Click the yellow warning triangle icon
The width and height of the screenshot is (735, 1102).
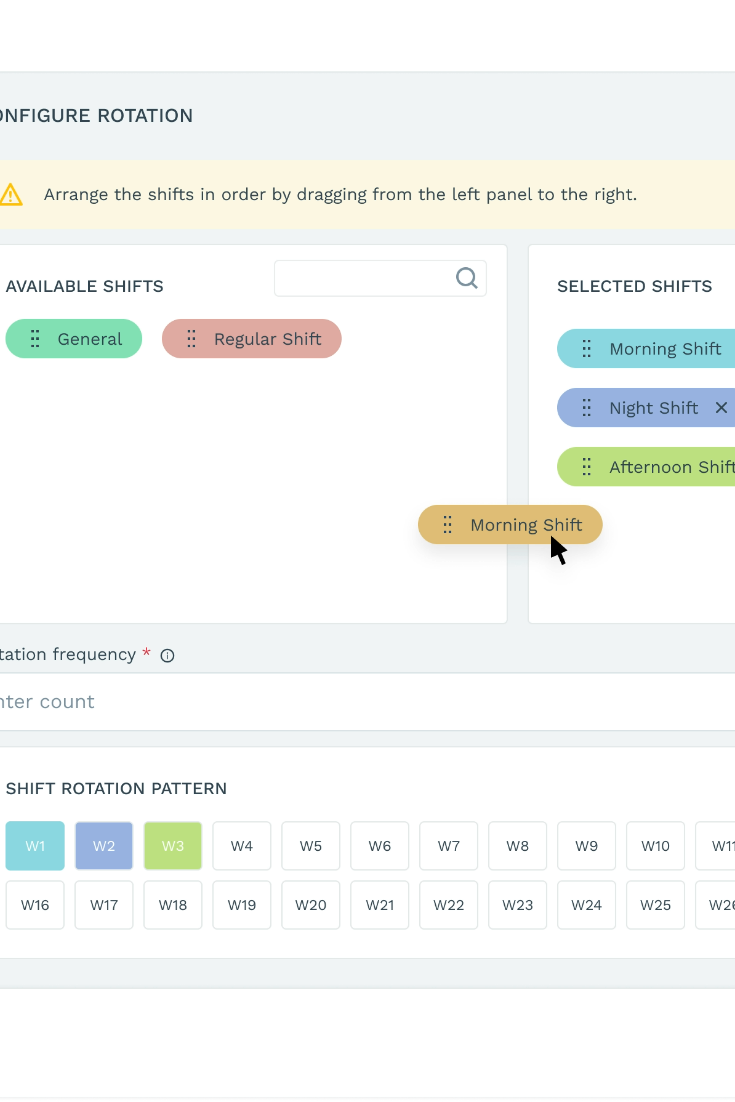tap(10, 194)
